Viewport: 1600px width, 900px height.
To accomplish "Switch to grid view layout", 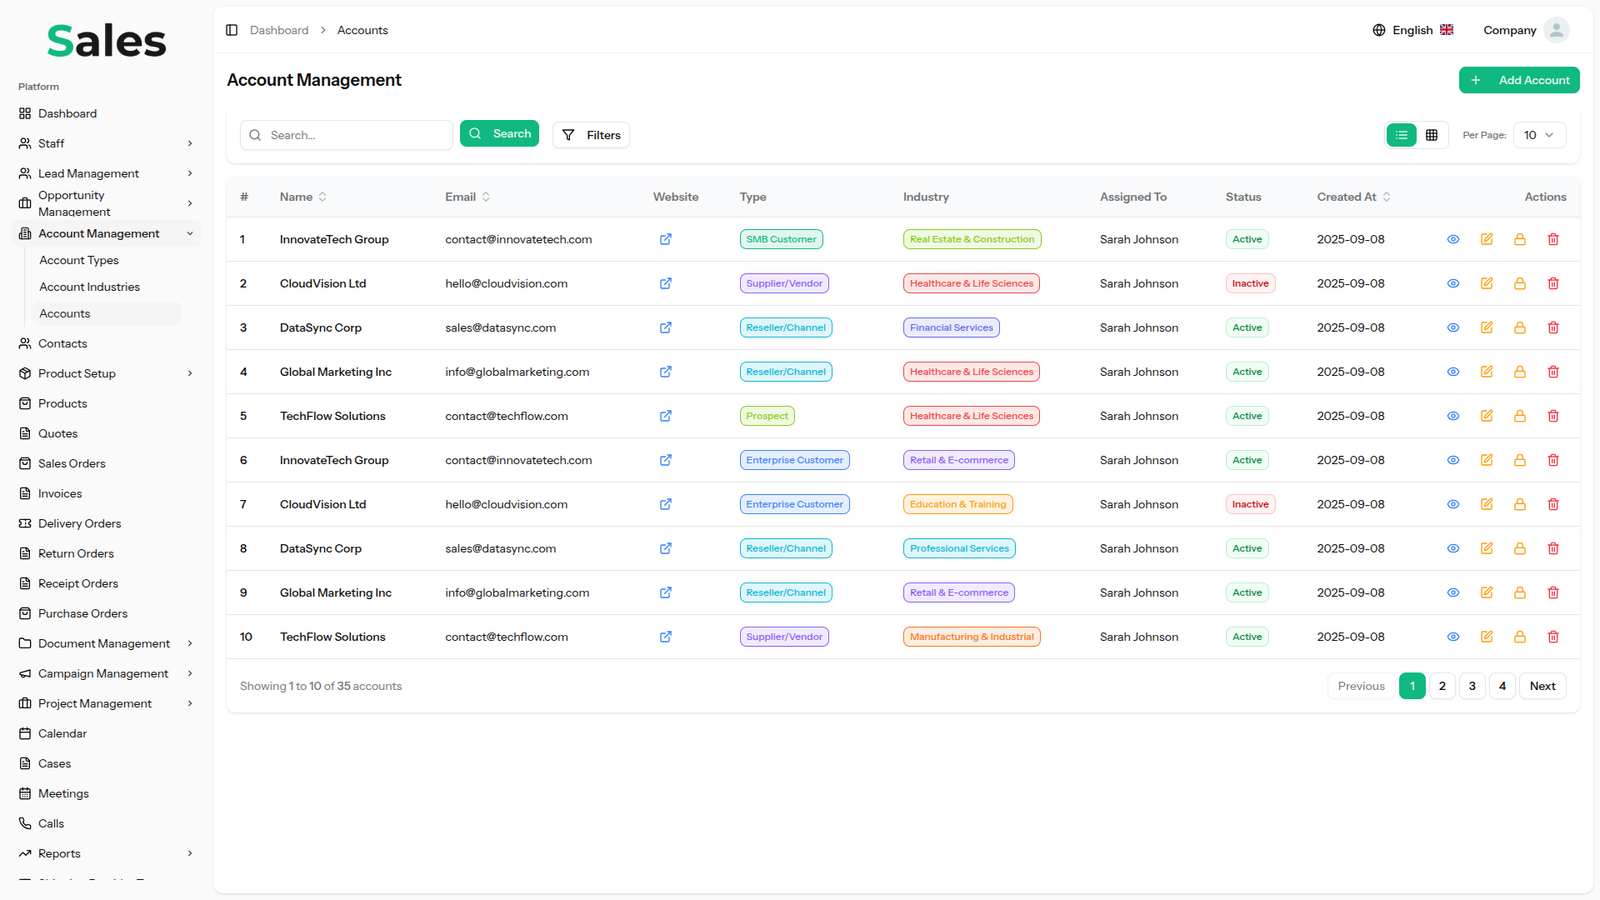I will click(1431, 135).
